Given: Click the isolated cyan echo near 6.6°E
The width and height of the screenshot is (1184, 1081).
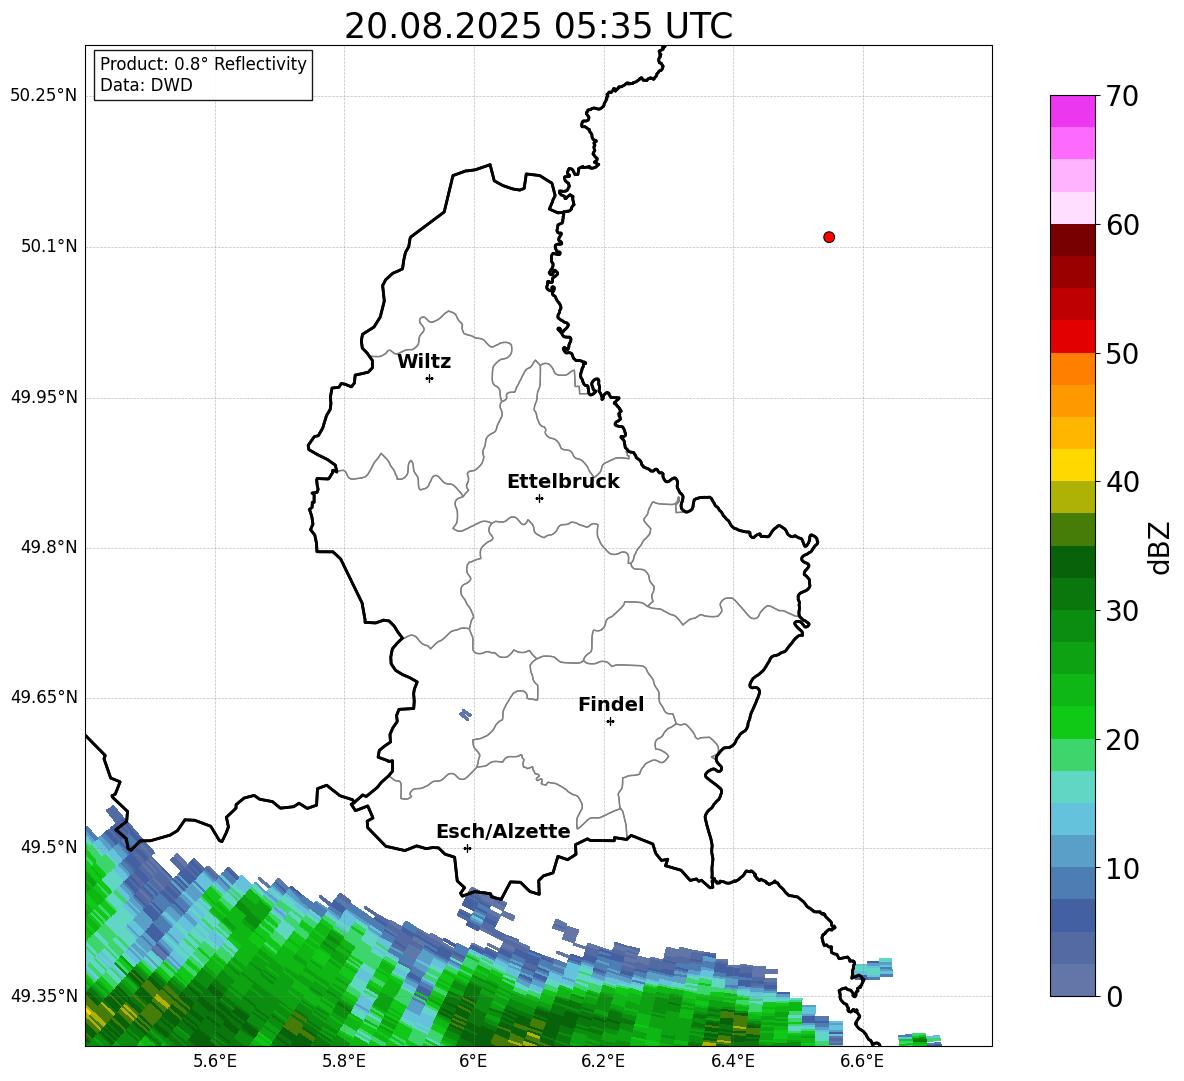Looking at the screenshot, I should (874, 969).
